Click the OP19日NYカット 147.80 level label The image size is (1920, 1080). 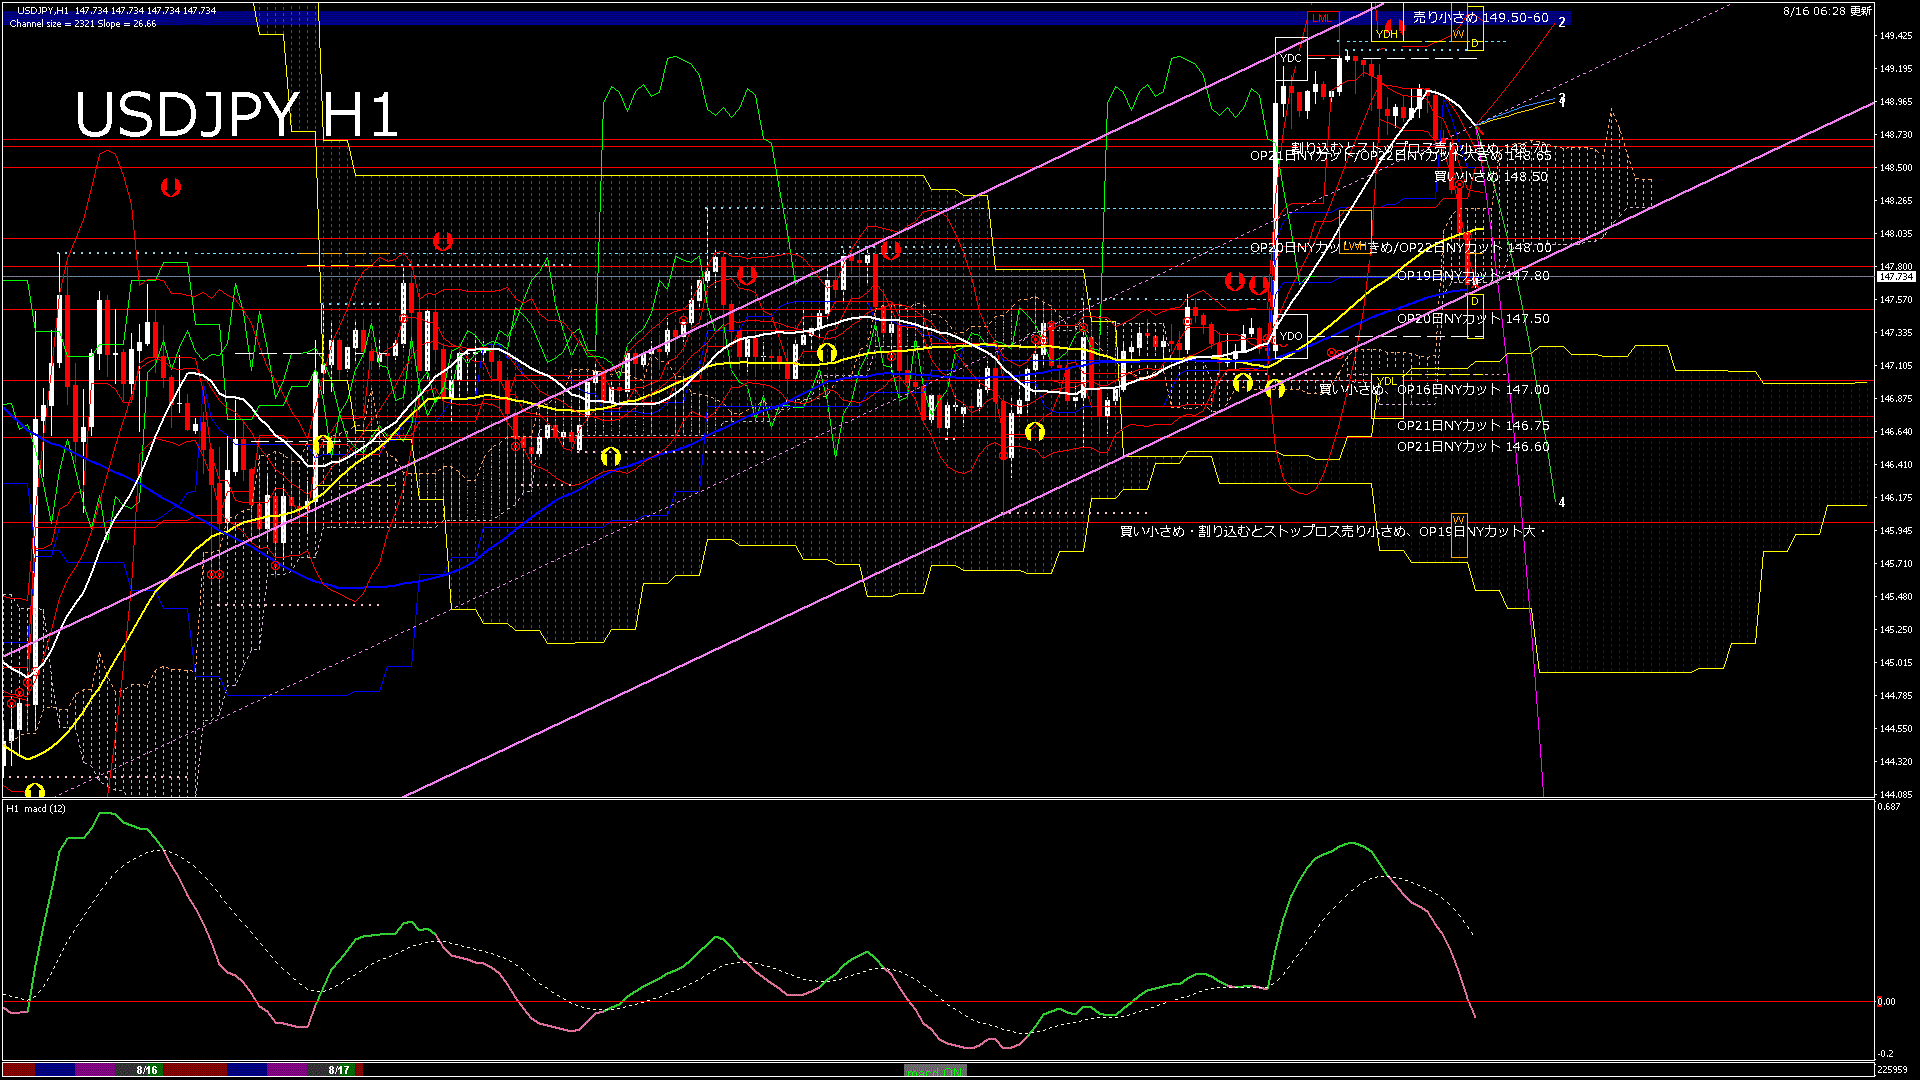coord(1473,276)
